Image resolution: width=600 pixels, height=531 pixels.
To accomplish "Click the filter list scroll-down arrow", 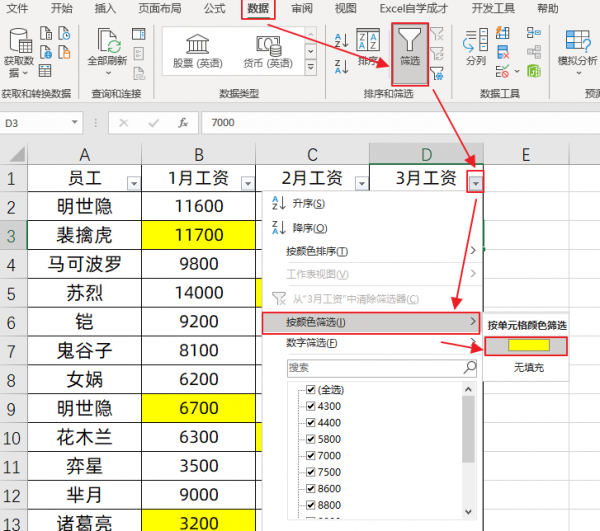I will point(468,512).
